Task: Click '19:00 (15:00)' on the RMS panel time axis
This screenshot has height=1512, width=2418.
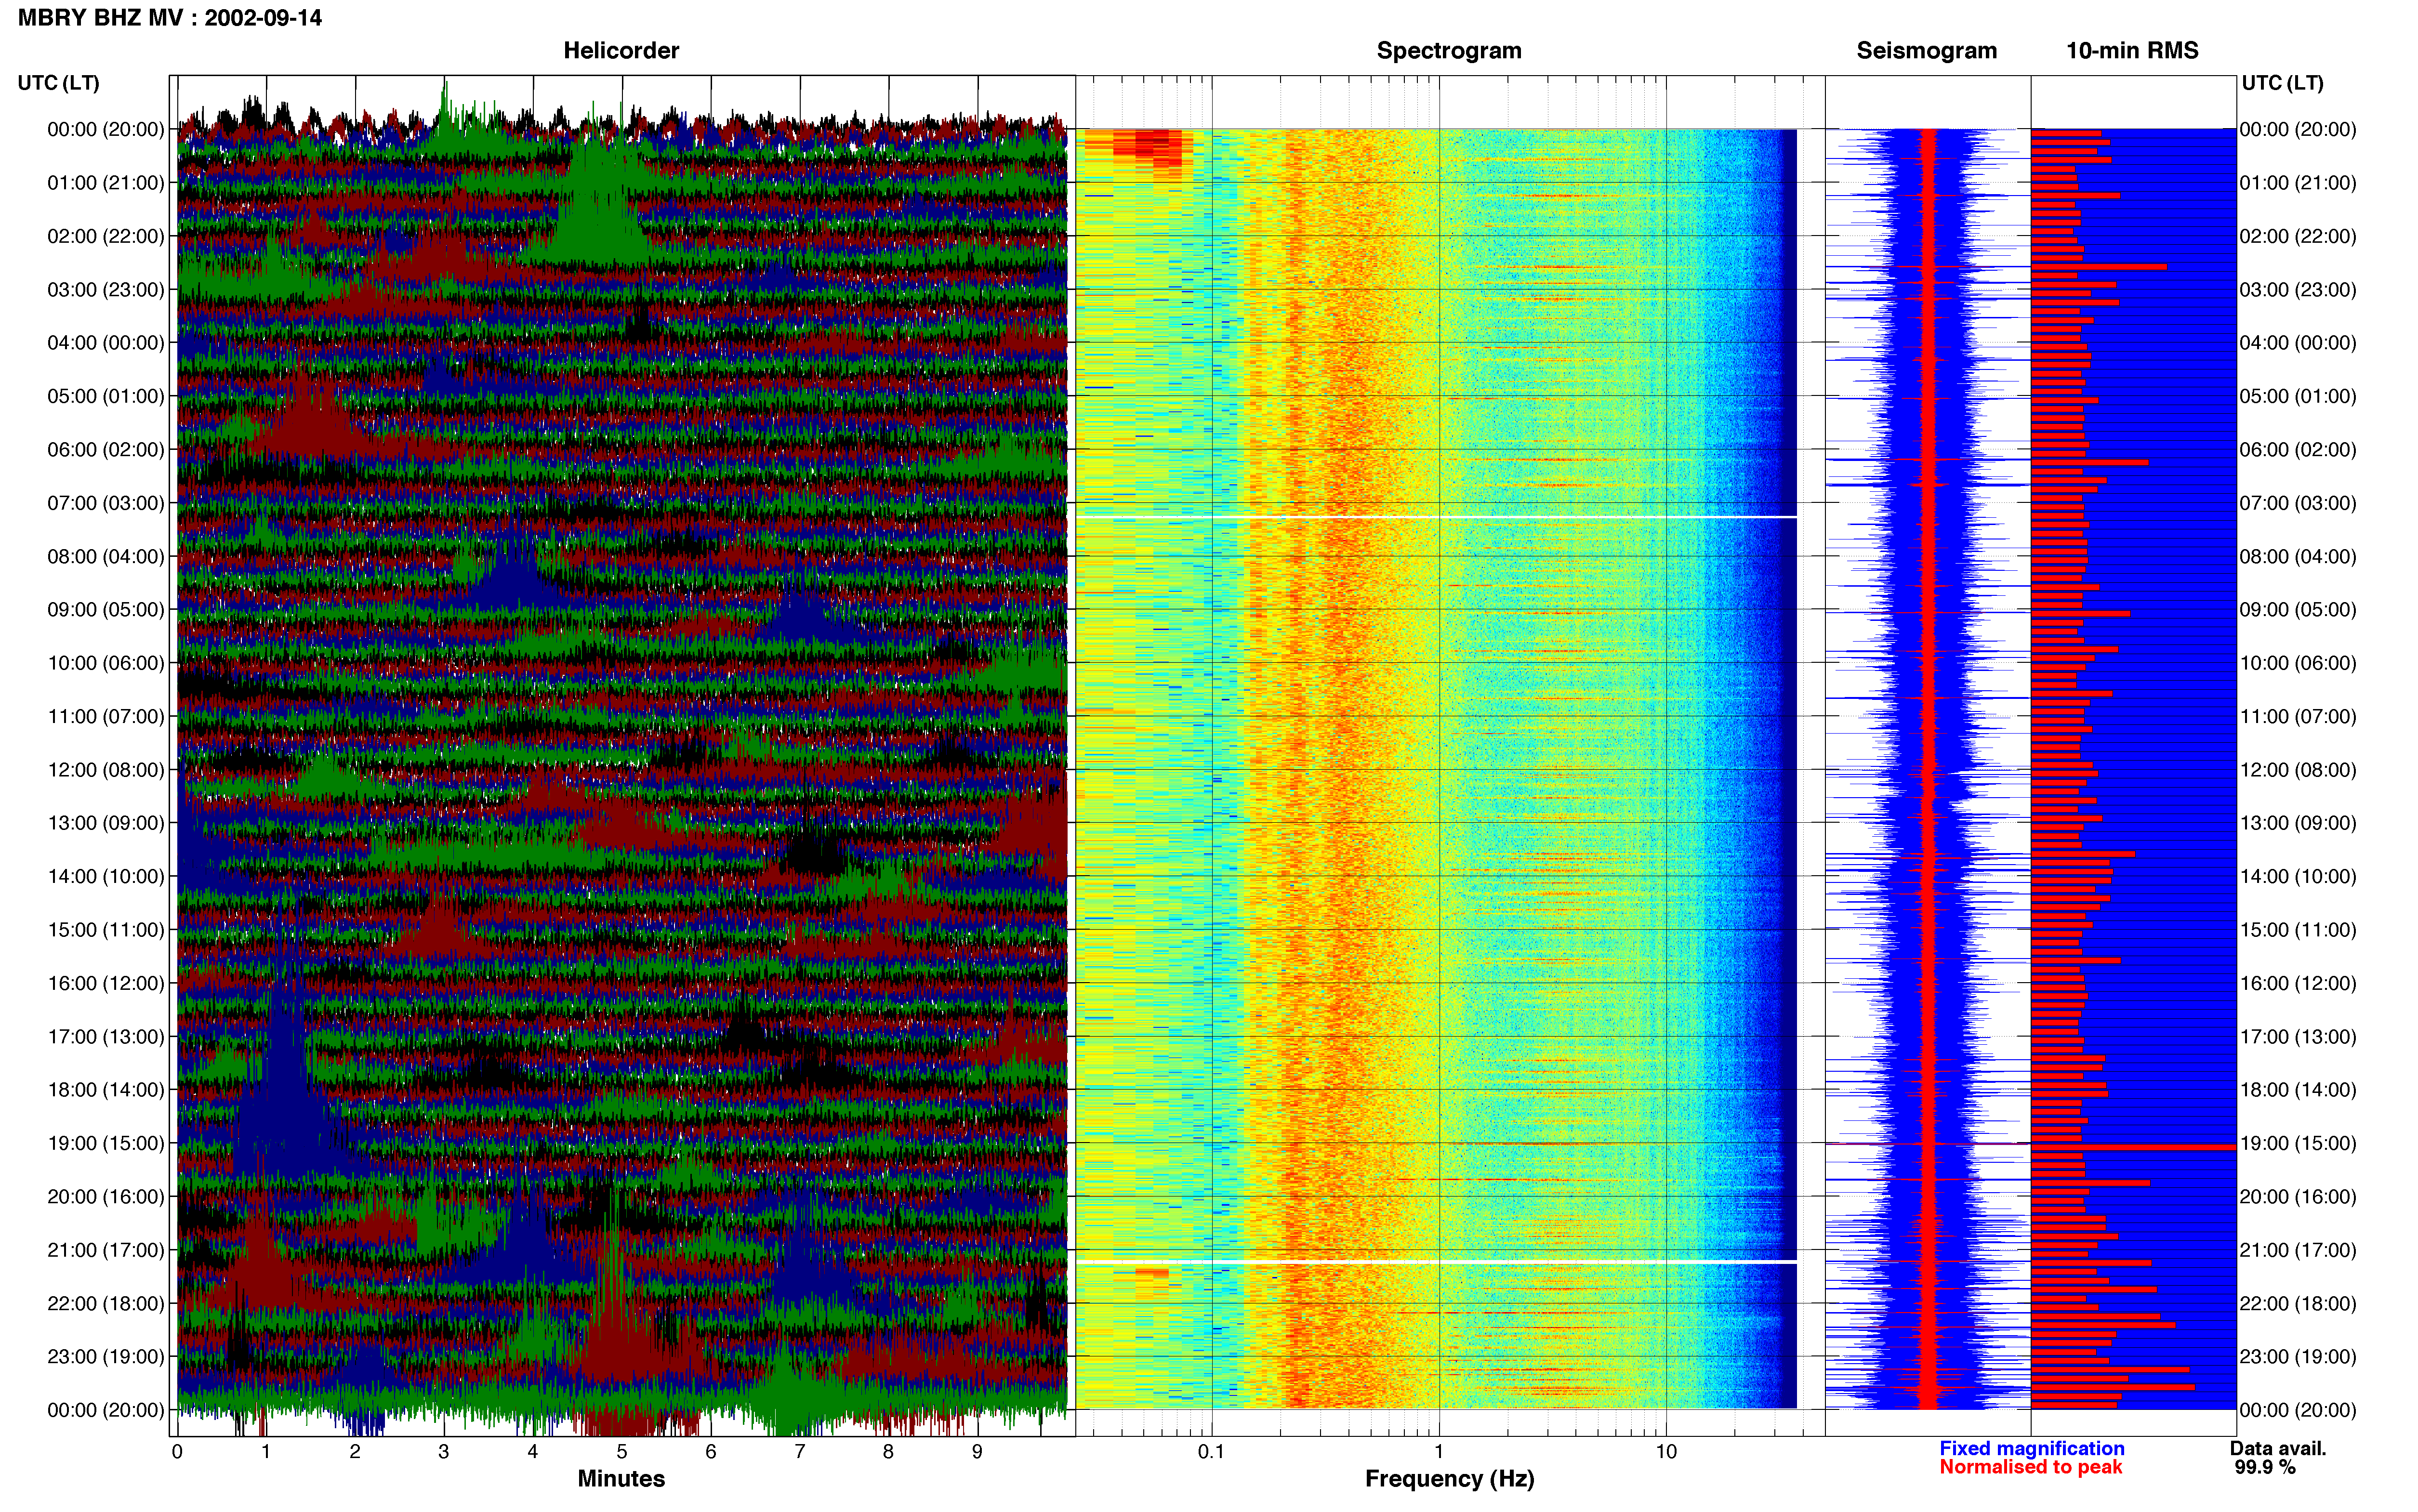Action: click(x=2298, y=1143)
